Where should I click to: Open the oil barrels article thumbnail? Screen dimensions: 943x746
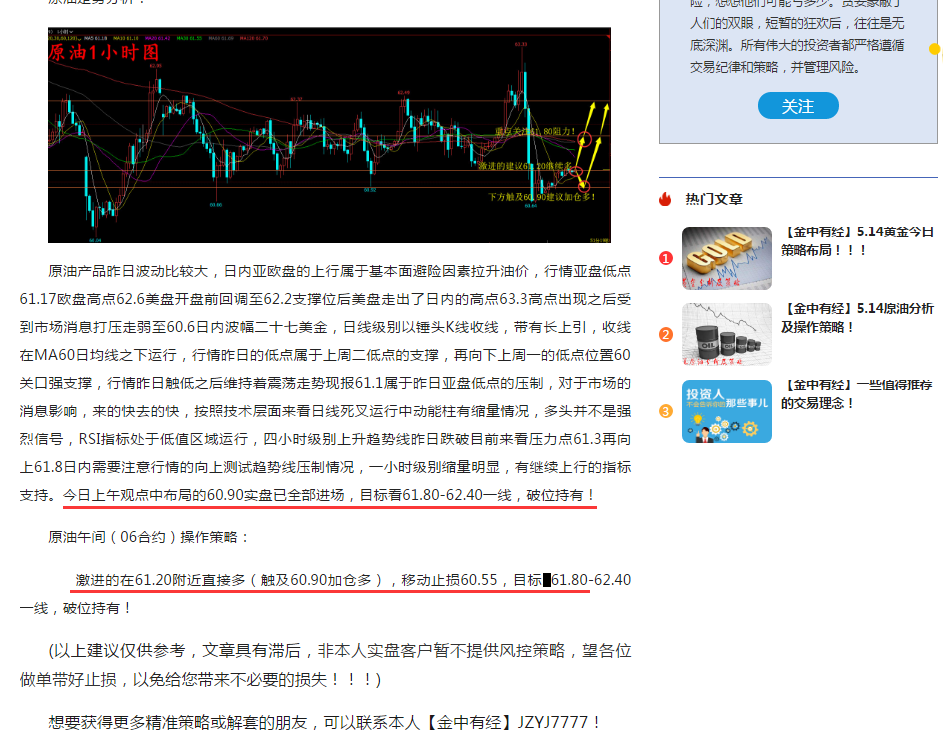[x=727, y=334]
